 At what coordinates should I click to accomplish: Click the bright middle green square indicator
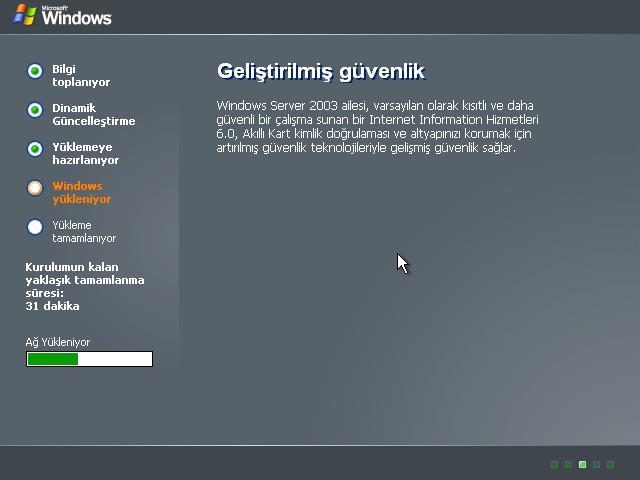click(582, 464)
